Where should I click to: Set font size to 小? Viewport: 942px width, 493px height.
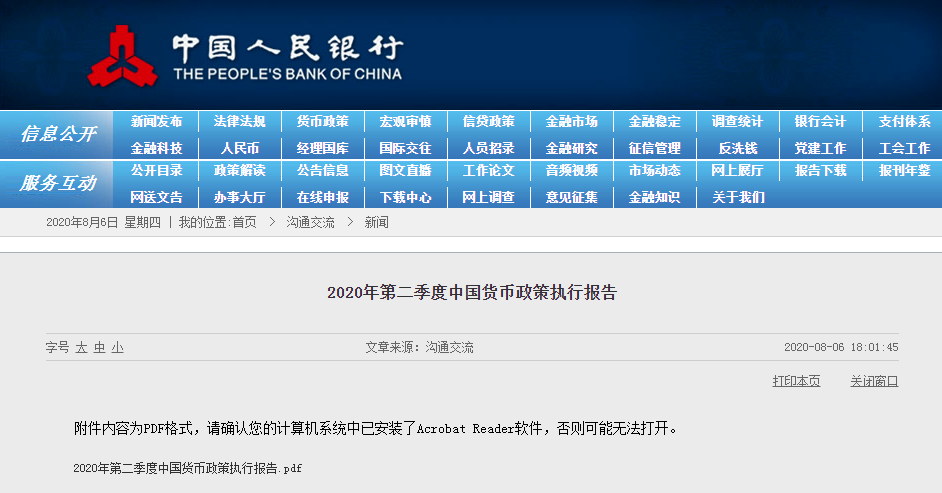pos(117,348)
